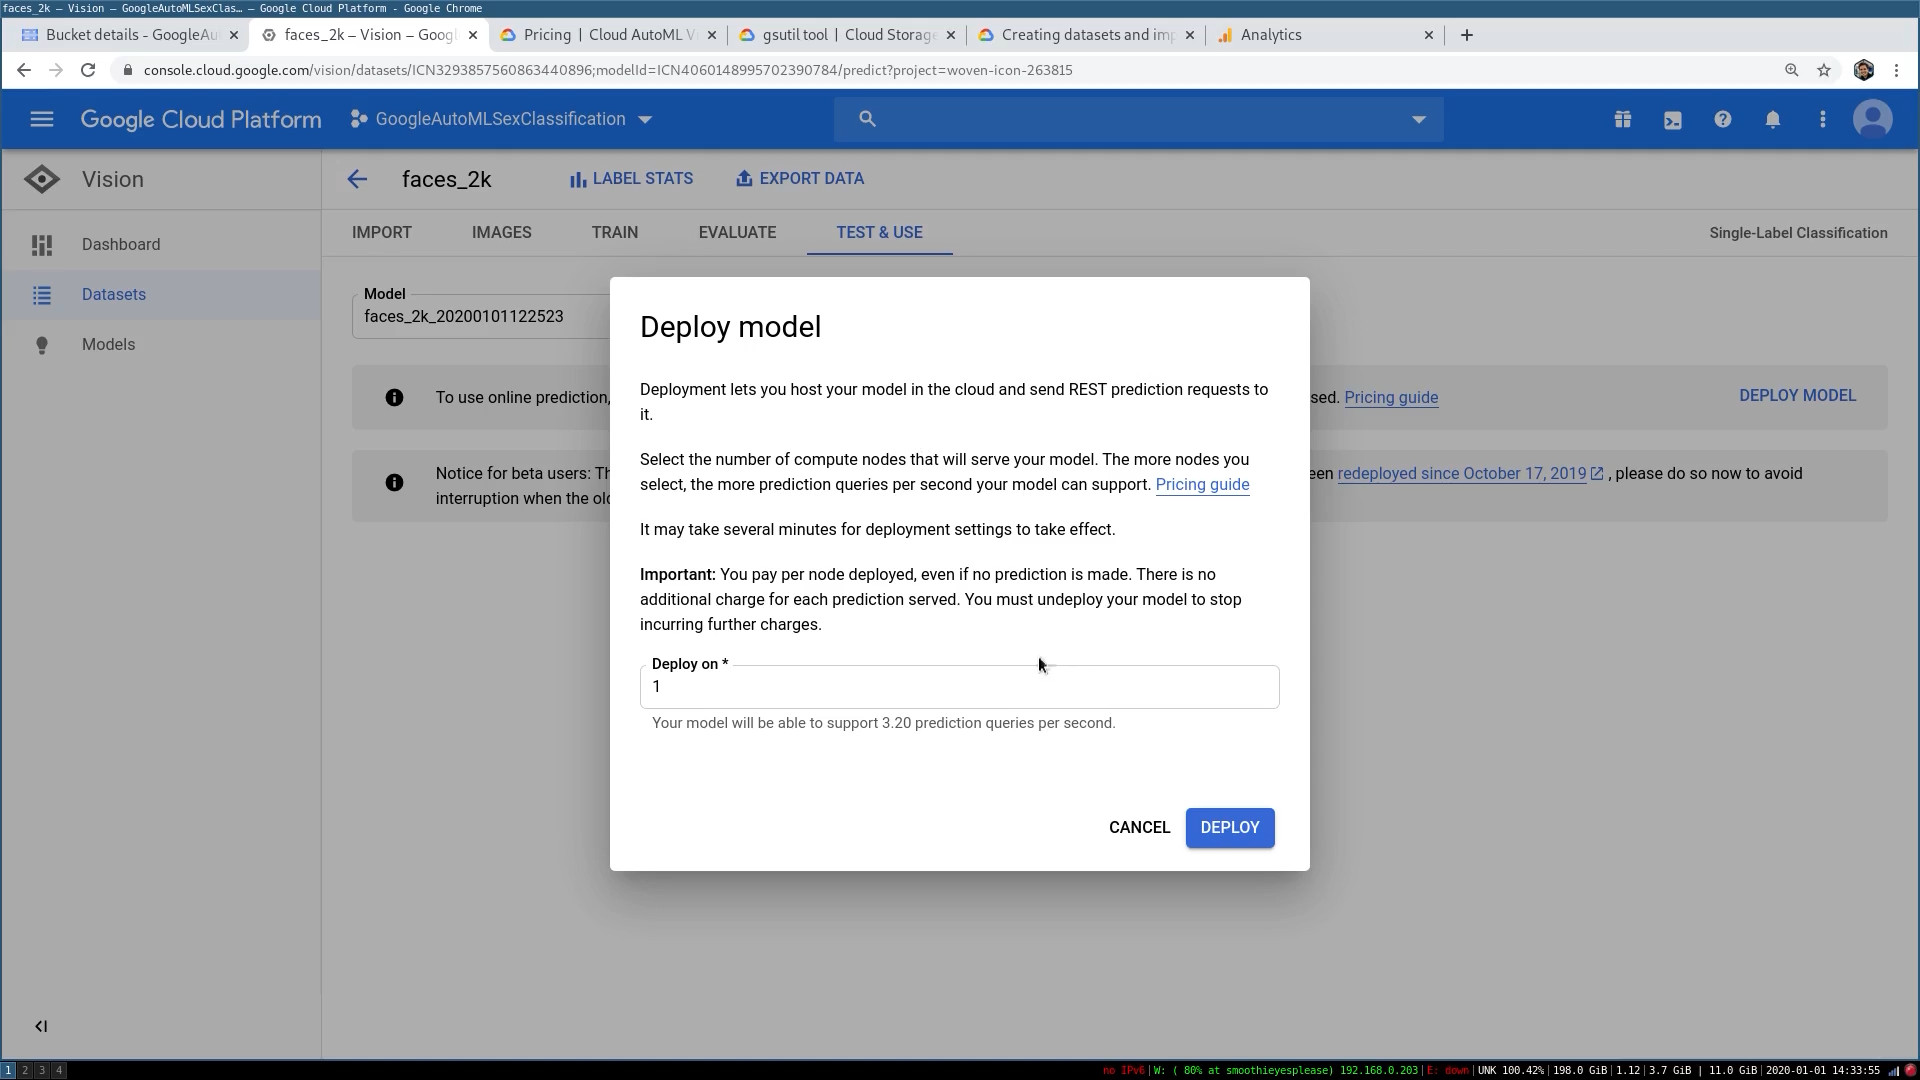Select the TEST & USE tab
Screen dimensions: 1920x1080
click(x=878, y=232)
